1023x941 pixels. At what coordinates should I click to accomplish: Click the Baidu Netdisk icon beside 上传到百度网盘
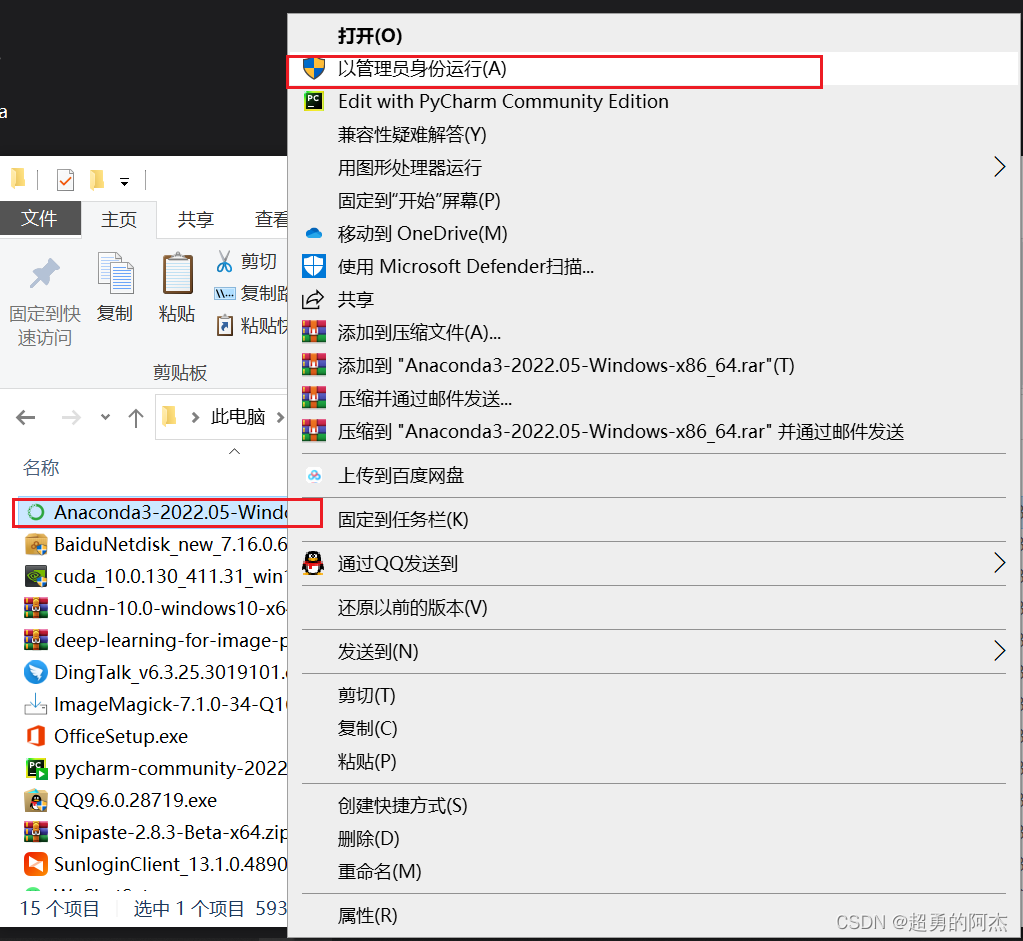click(314, 476)
